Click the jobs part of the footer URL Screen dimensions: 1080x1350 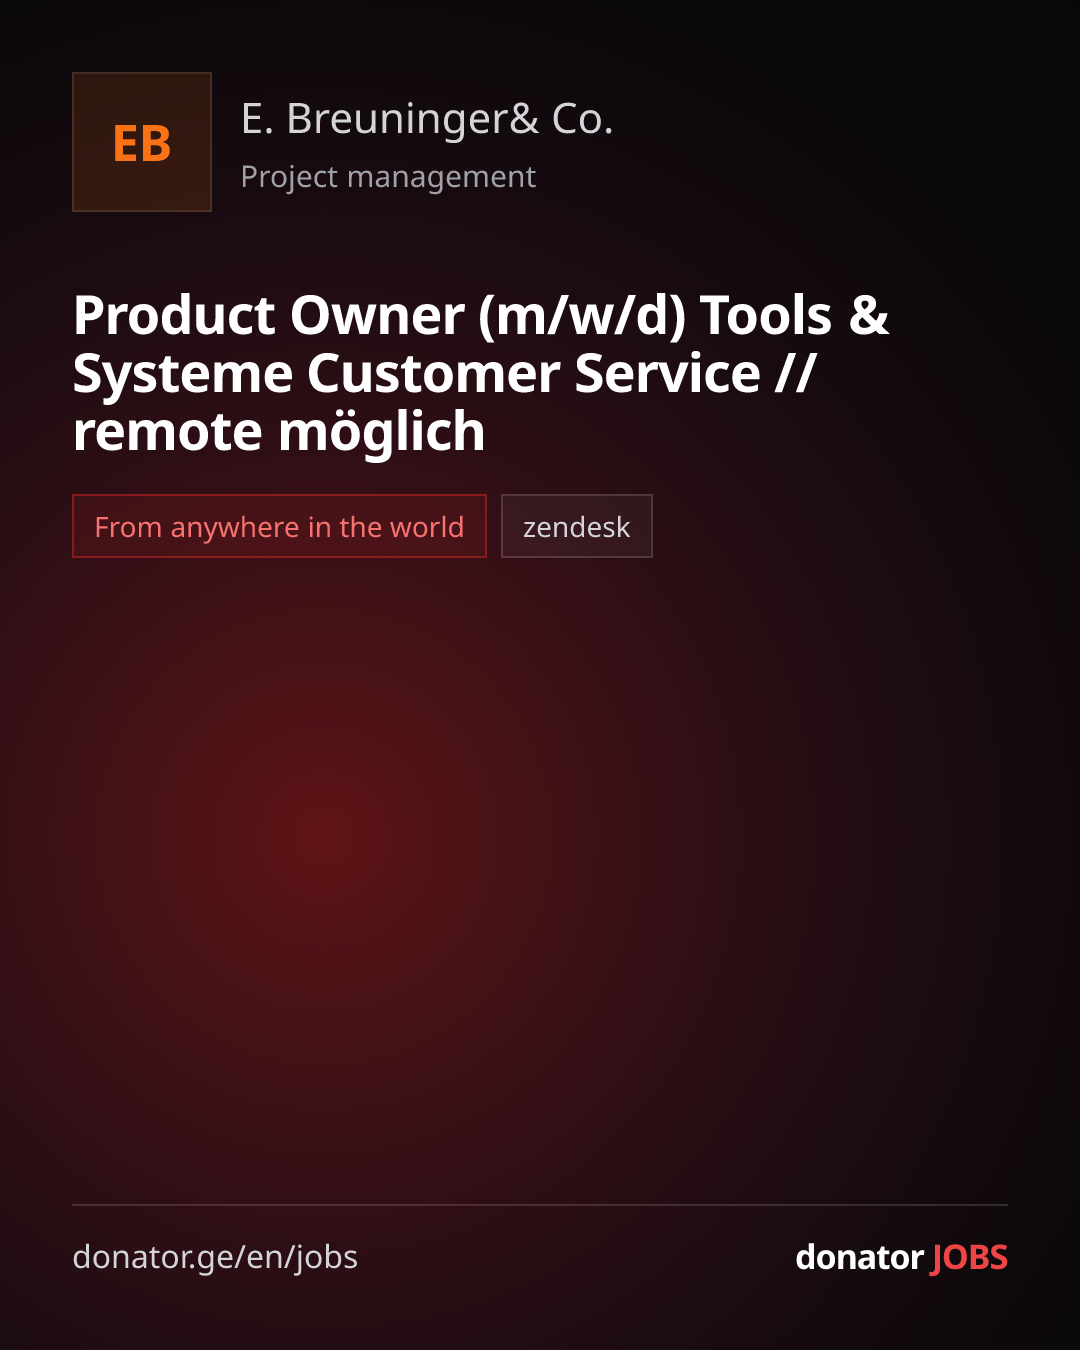(x=325, y=1258)
